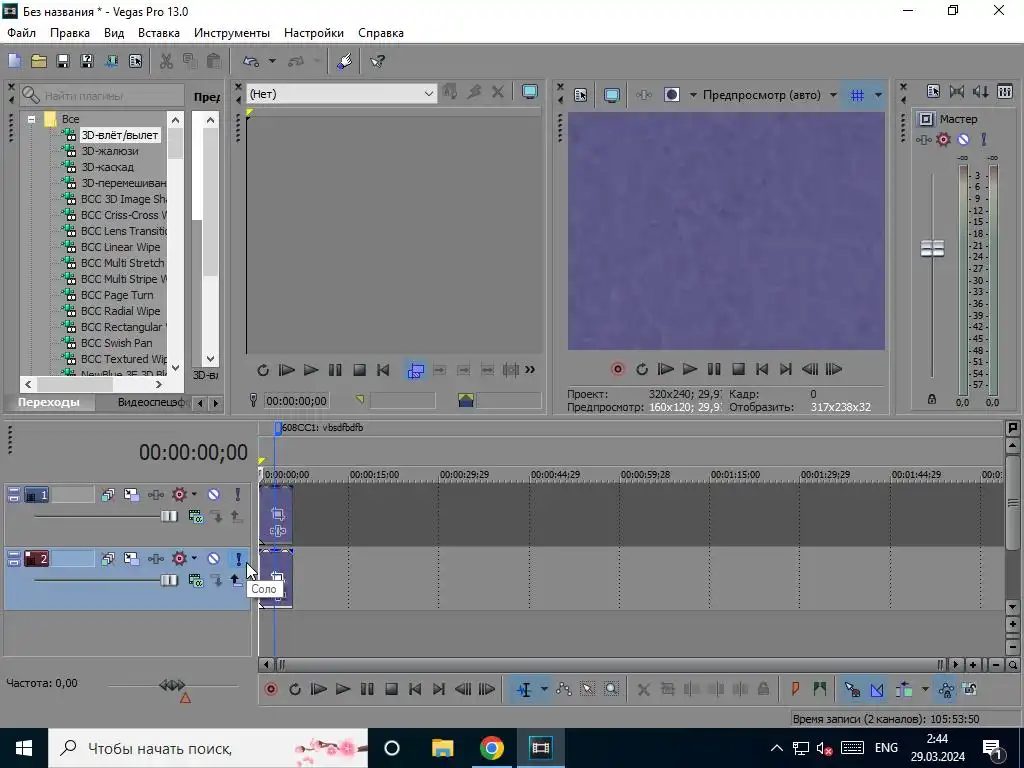Open Event Pan/Crop on track 1 clip
1024x768 pixels.
pos(278,514)
